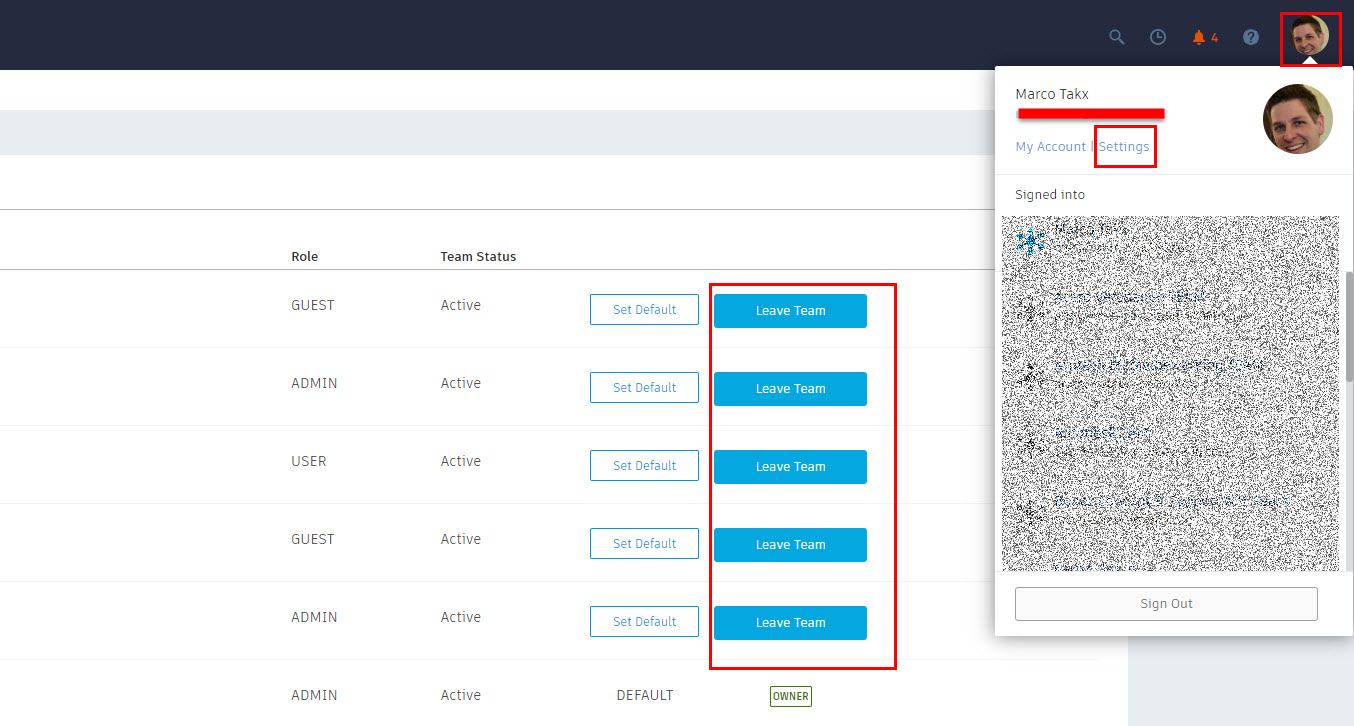
Task: Click the circular profile photo in the dropdown
Action: tap(1297, 118)
